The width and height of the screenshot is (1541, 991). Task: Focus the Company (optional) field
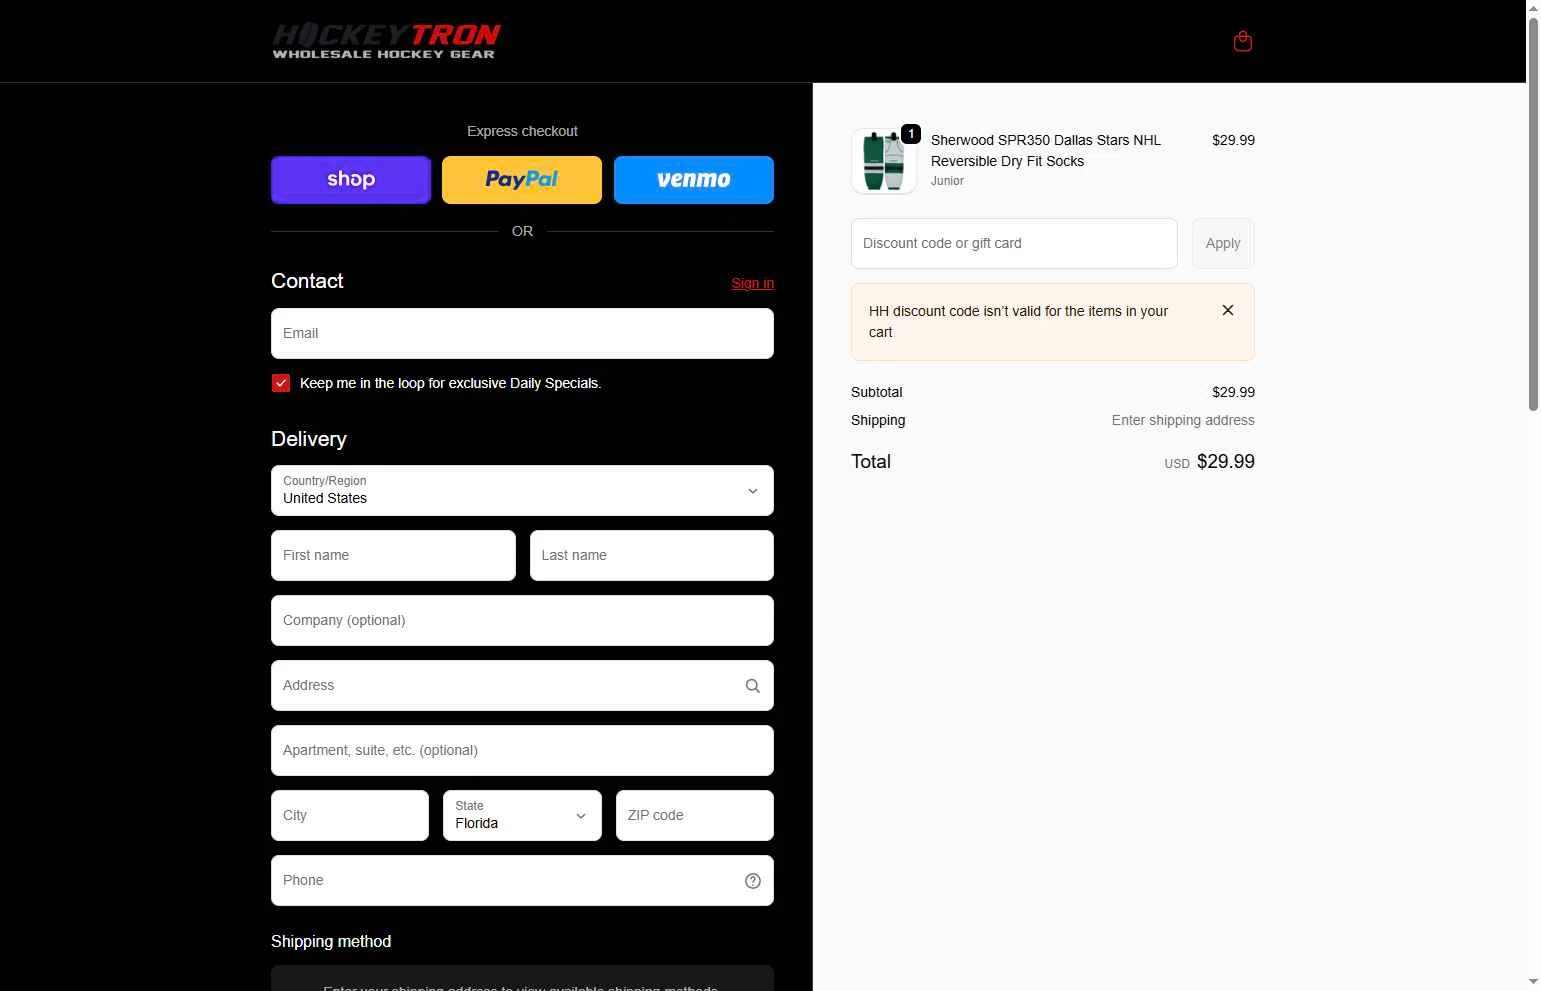522,620
